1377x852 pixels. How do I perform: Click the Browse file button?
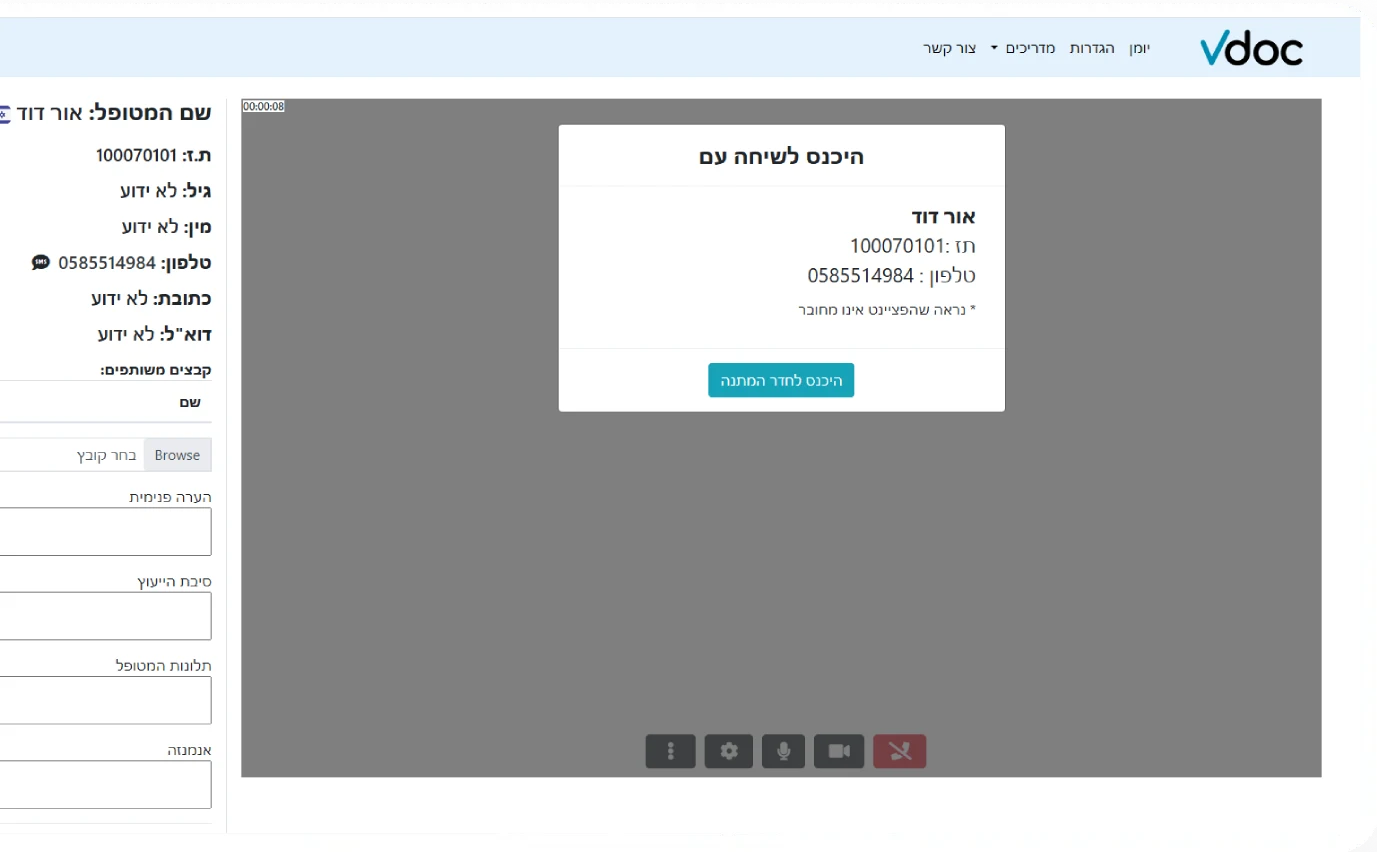point(178,455)
